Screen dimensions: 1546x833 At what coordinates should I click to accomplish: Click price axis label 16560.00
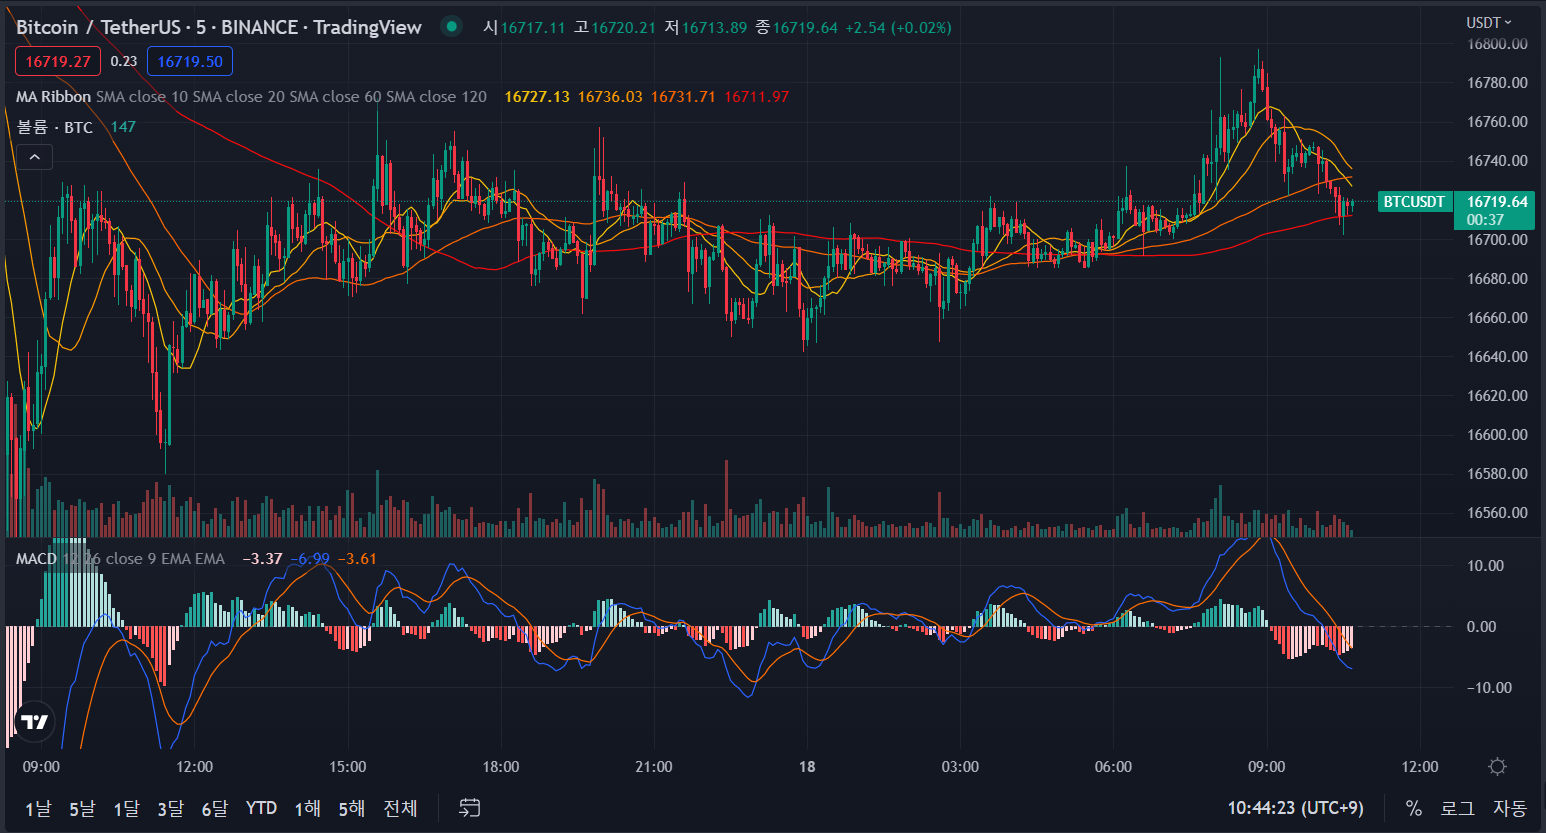[x=1497, y=513]
